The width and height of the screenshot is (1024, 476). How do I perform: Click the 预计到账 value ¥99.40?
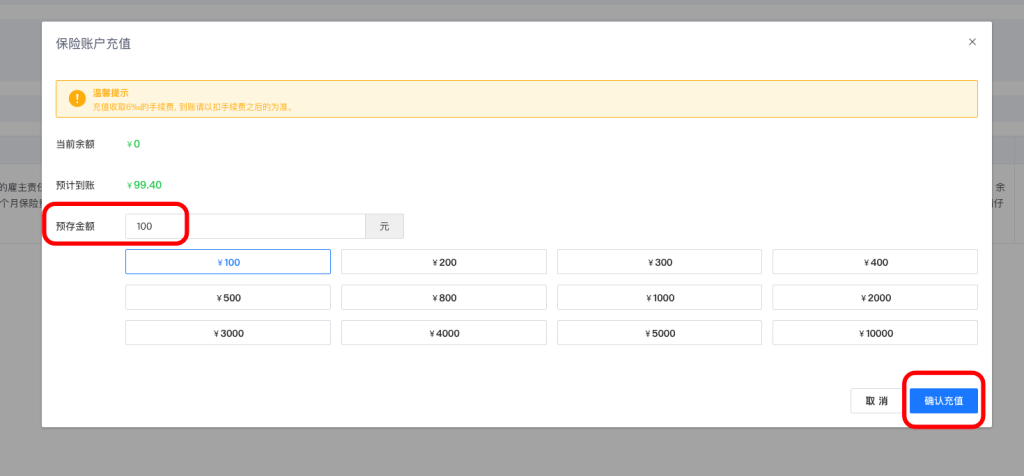144,185
